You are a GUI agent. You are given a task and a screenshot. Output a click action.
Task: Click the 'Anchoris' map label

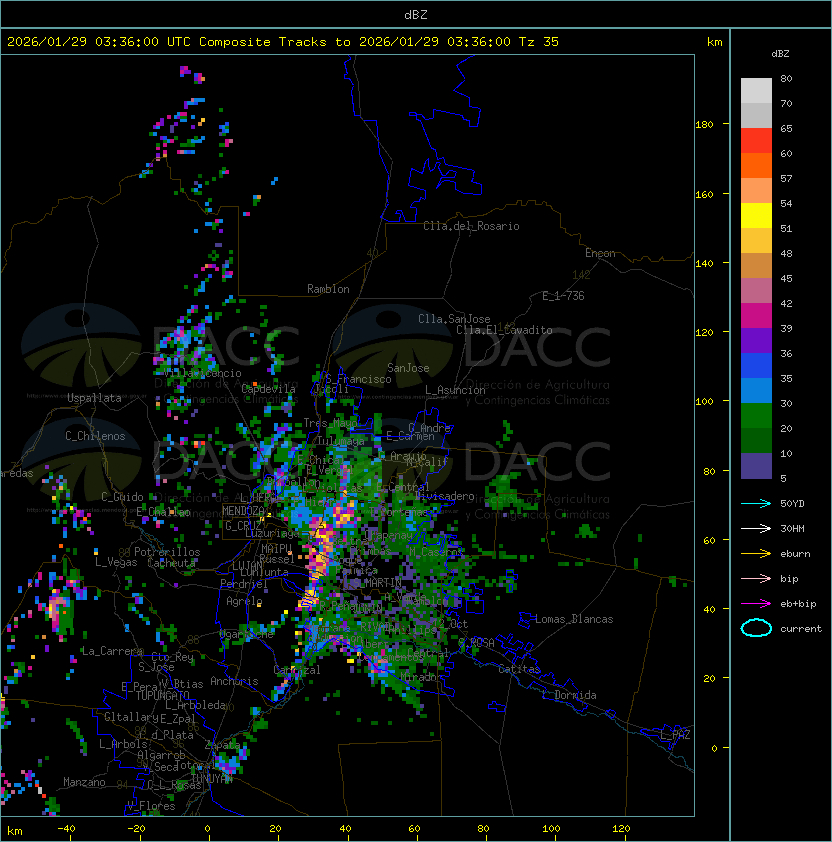[x=234, y=681]
